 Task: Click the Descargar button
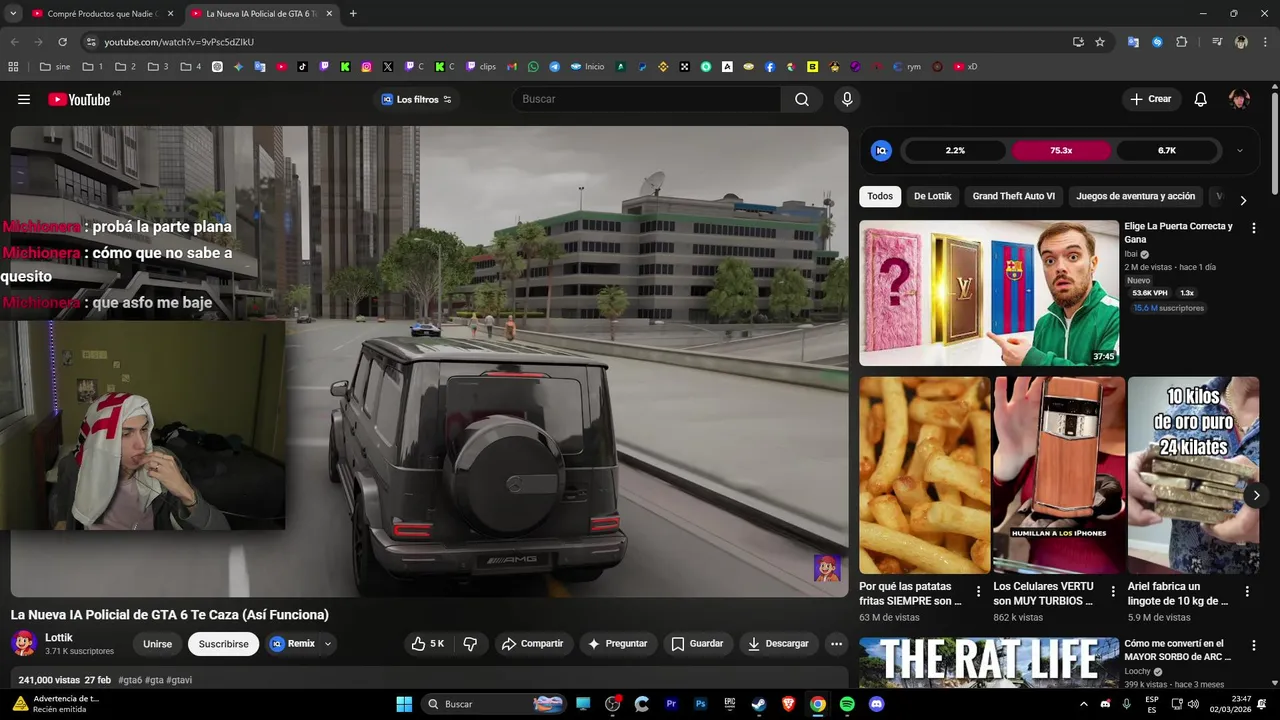[778, 644]
